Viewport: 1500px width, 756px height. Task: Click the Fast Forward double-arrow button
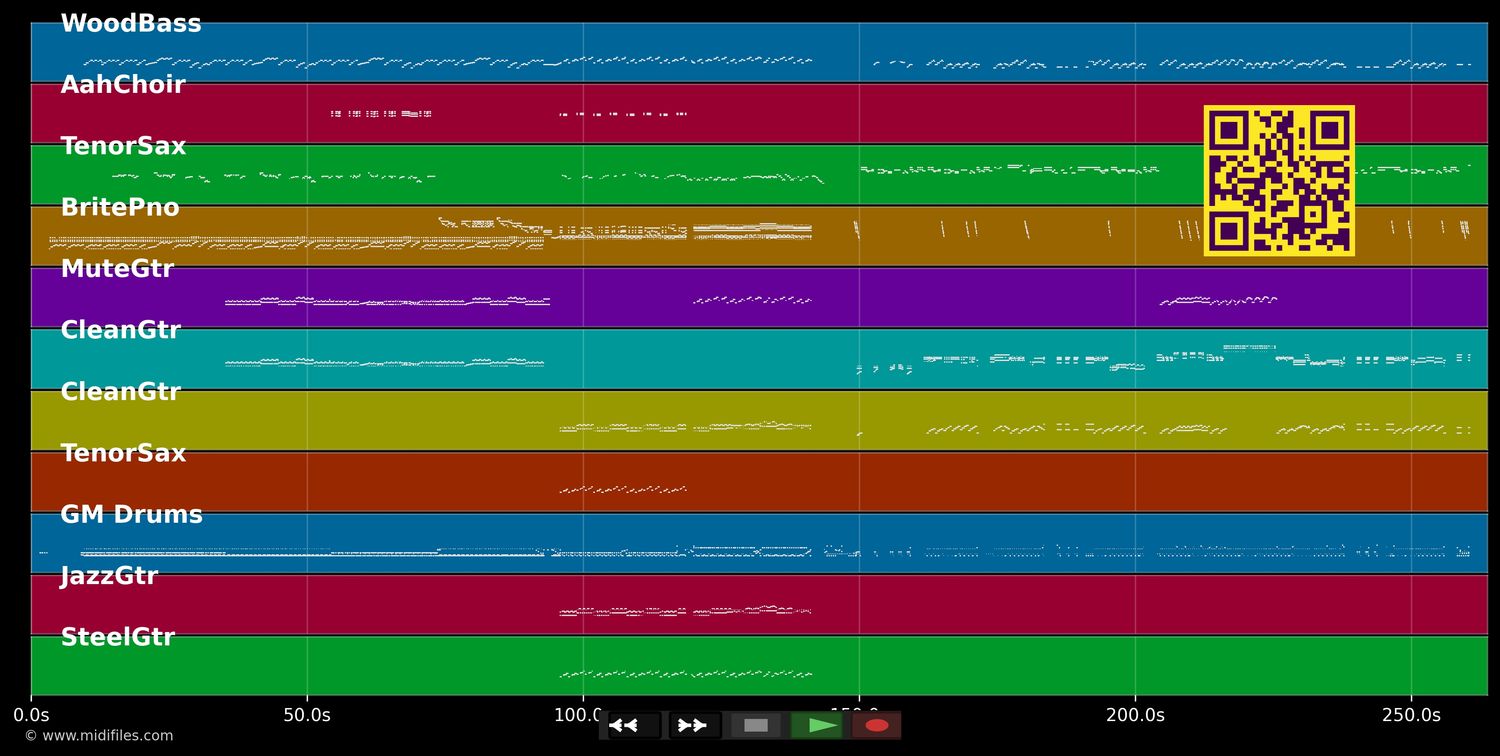[x=693, y=725]
